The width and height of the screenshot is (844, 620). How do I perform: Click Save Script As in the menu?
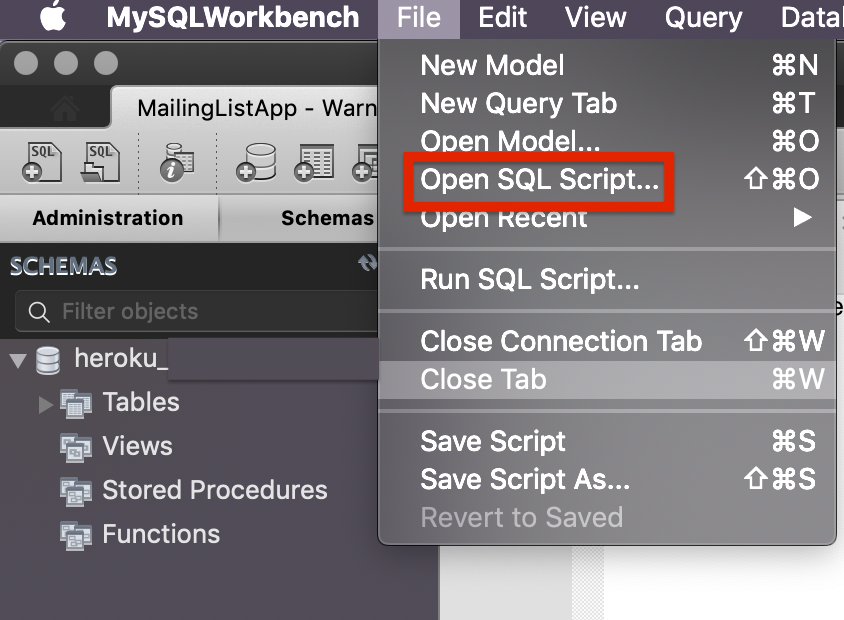[527, 479]
